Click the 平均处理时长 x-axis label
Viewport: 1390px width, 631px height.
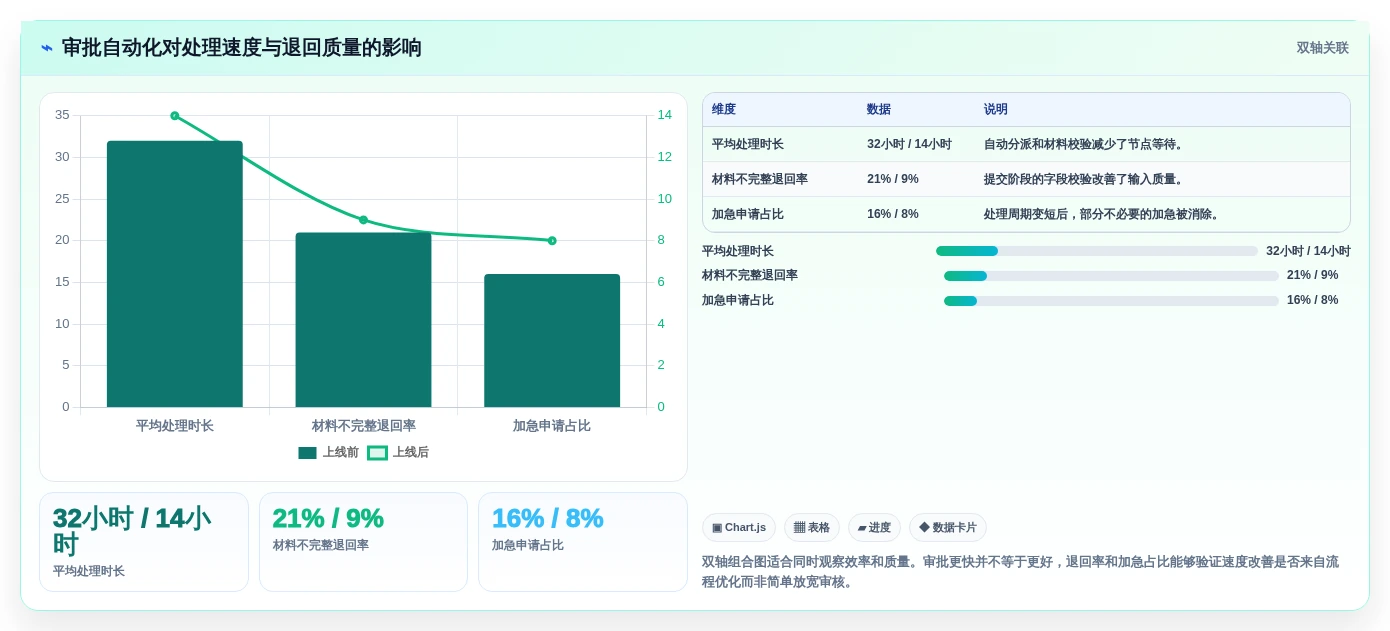pyautogui.click(x=175, y=426)
